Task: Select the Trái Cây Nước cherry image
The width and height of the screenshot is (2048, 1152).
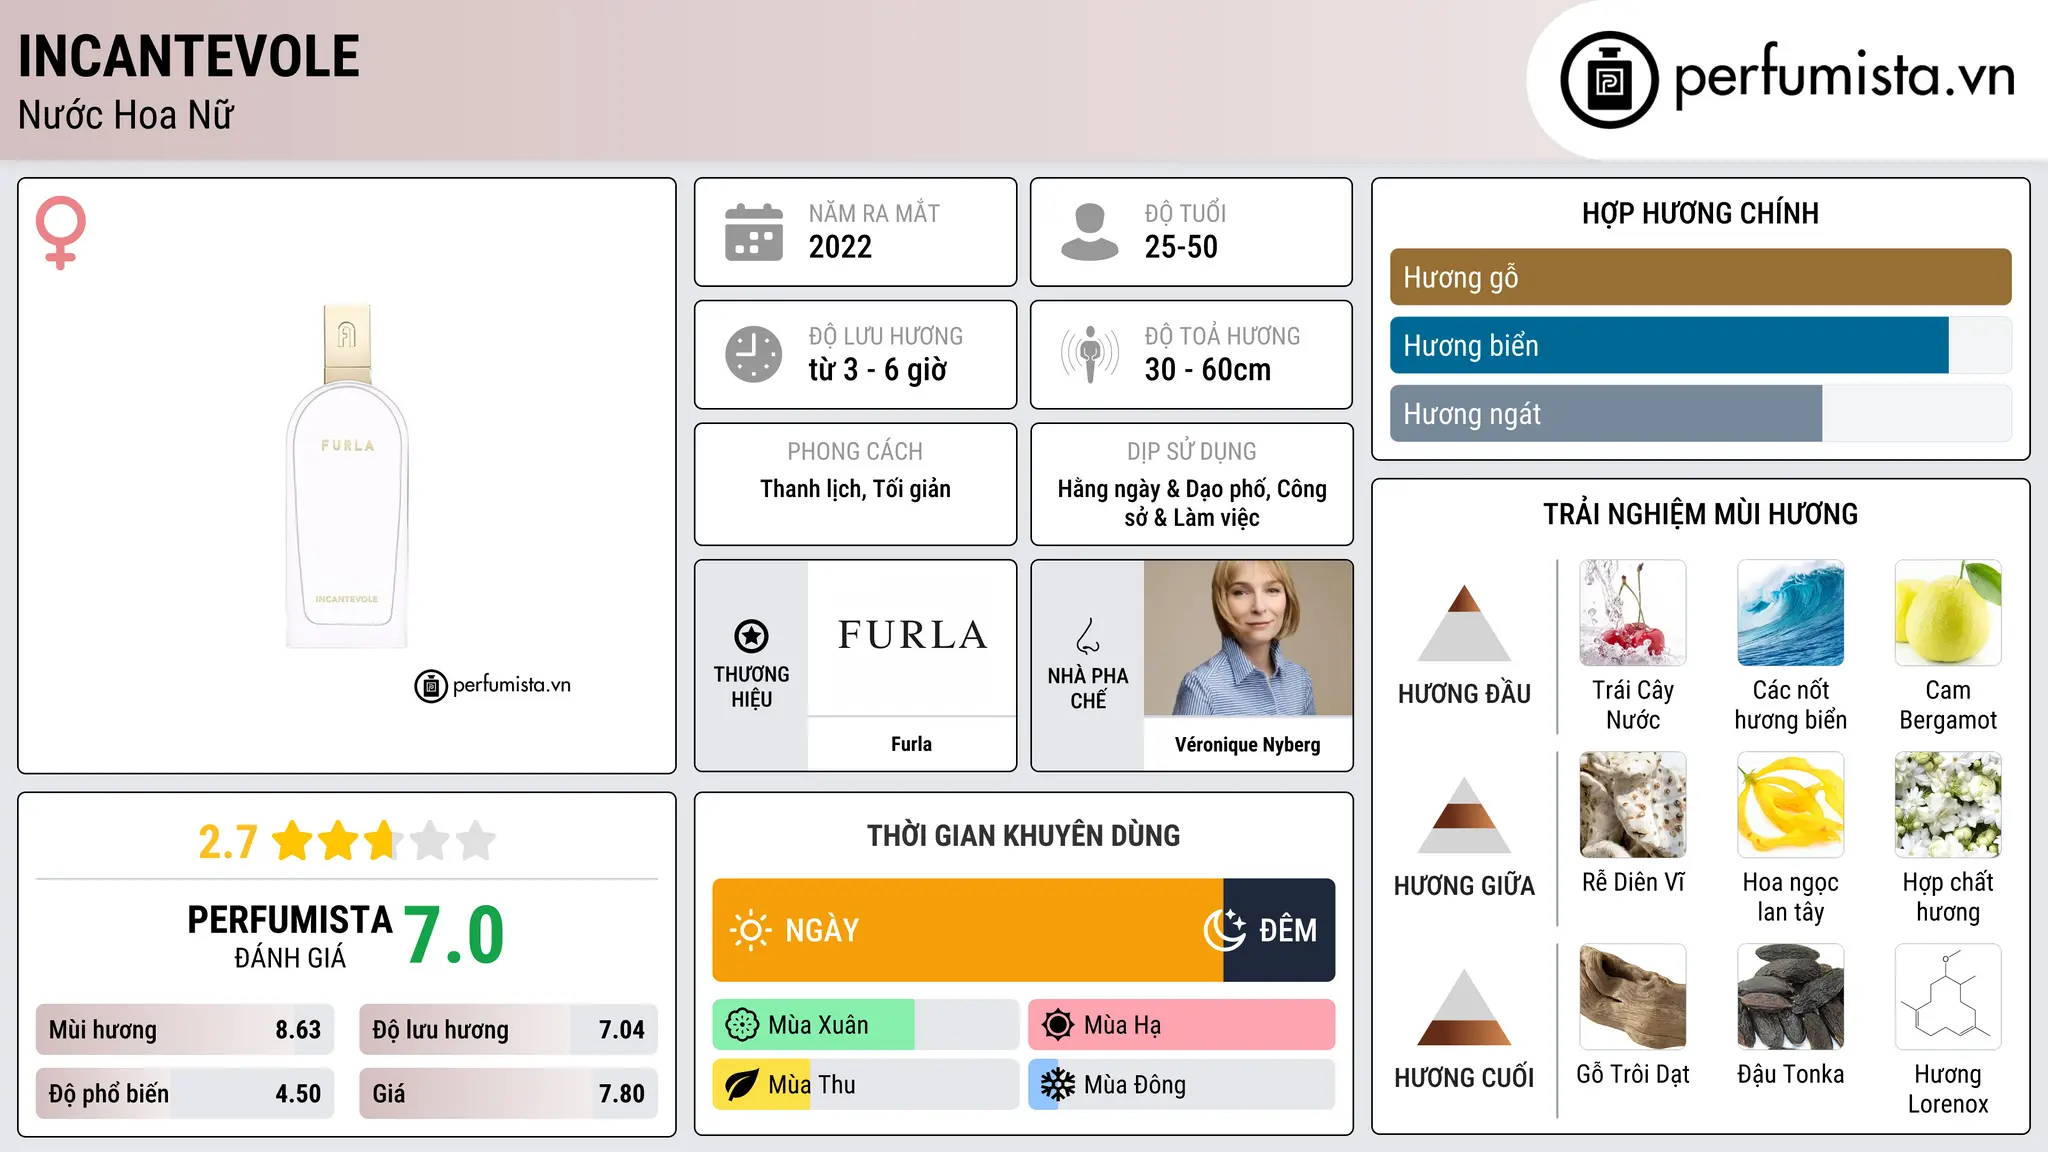Action: [1633, 613]
